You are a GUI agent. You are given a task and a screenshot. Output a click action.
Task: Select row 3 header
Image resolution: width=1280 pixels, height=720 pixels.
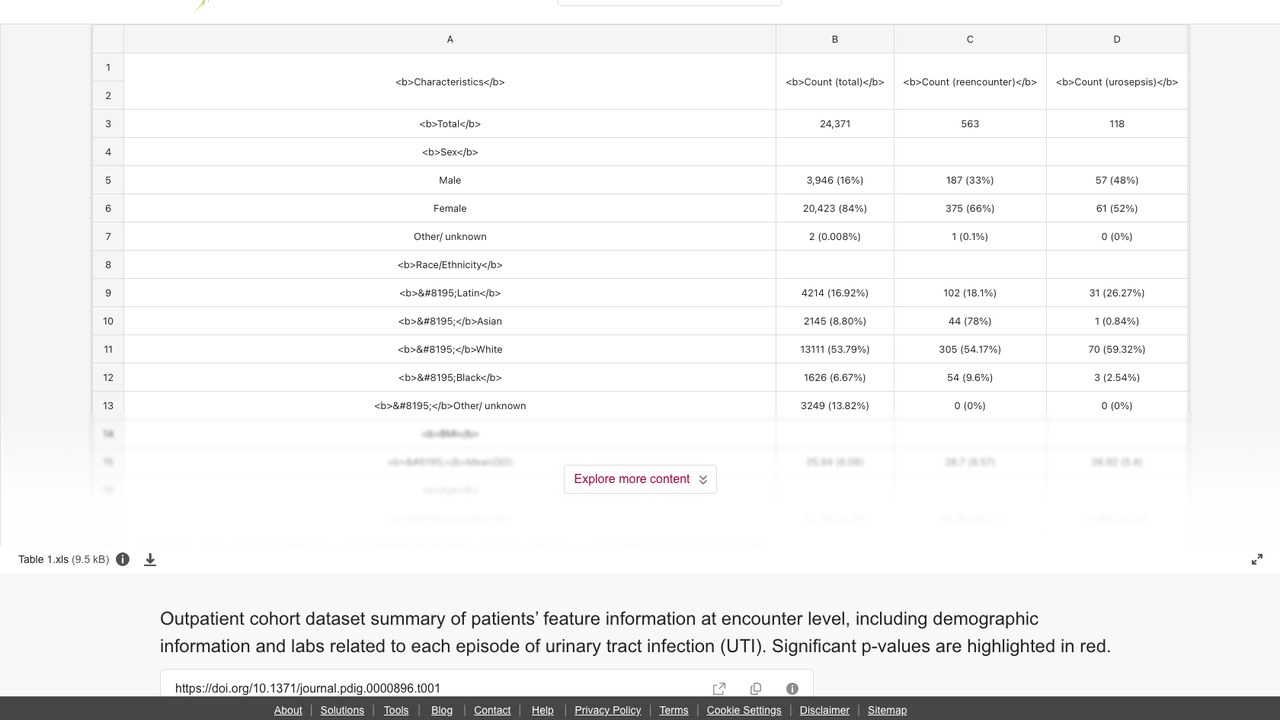(x=108, y=124)
